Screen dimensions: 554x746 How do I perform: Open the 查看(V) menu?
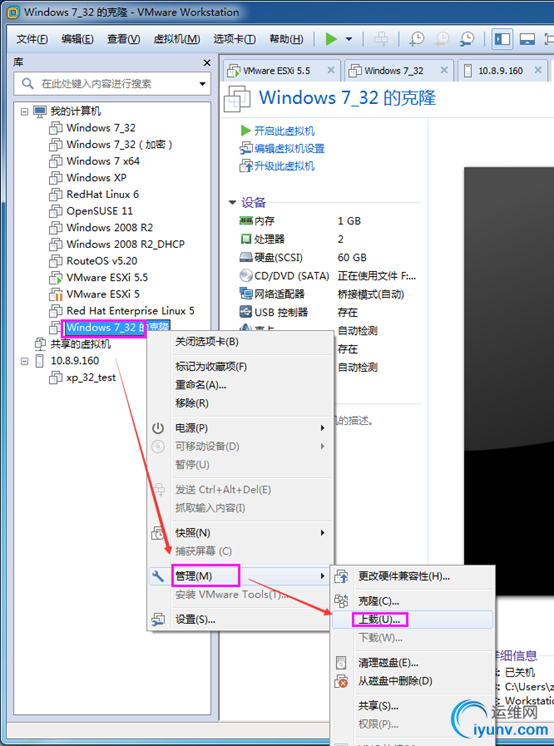coord(123,39)
